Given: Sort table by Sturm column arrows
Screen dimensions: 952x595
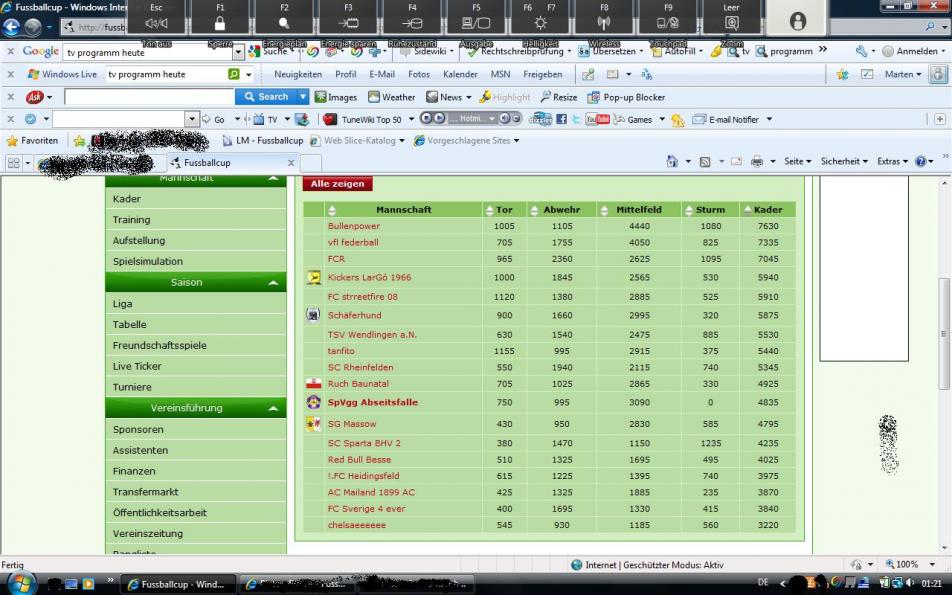Looking at the screenshot, I should (x=689, y=210).
